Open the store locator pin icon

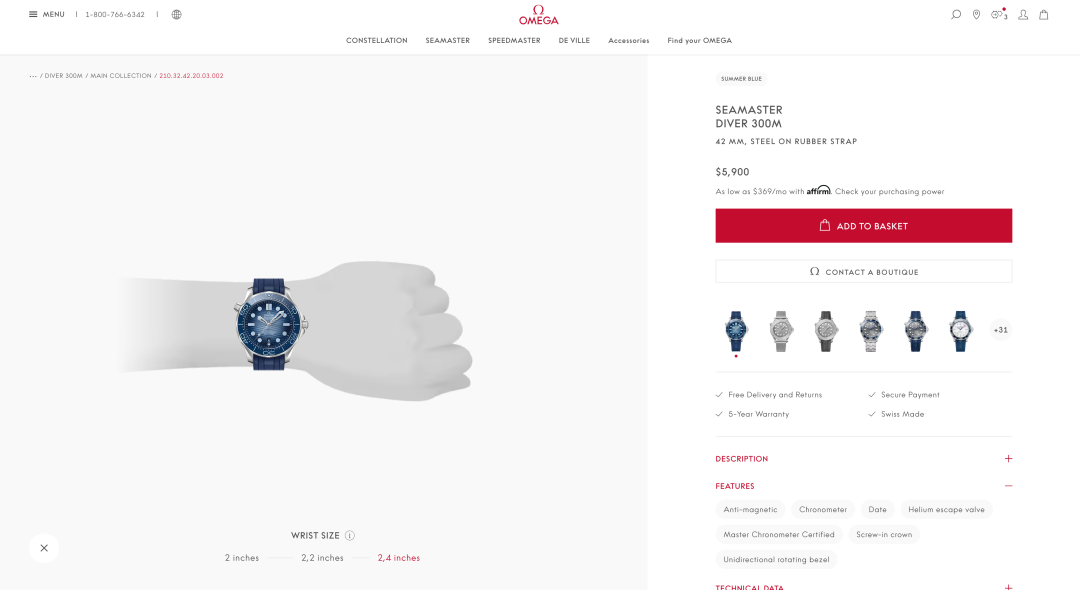pyautogui.click(x=976, y=14)
